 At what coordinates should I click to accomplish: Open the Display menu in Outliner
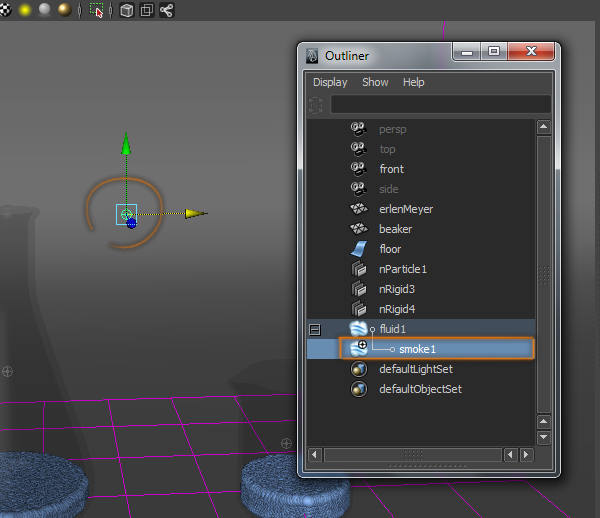[330, 82]
